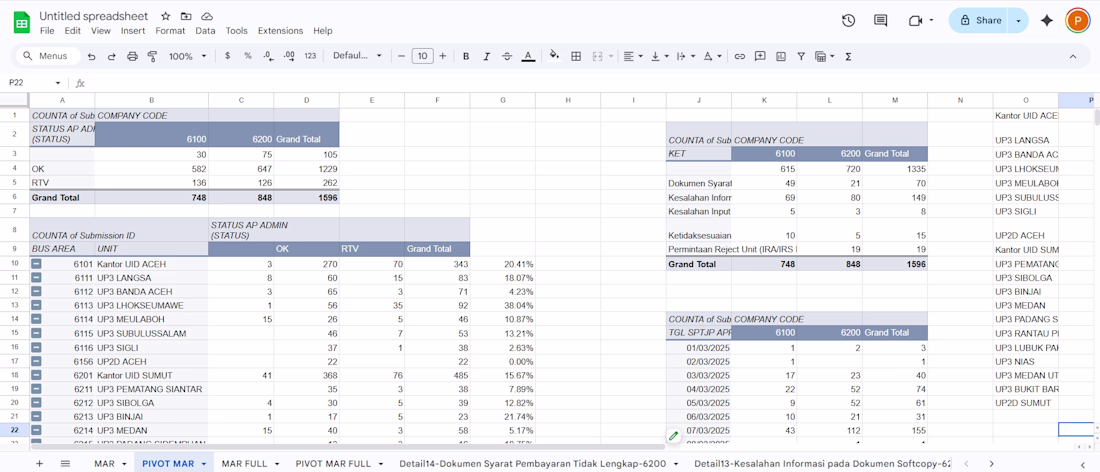Toggle bold formatting
The height and width of the screenshot is (472, 1100).
(x=466, y=57)
